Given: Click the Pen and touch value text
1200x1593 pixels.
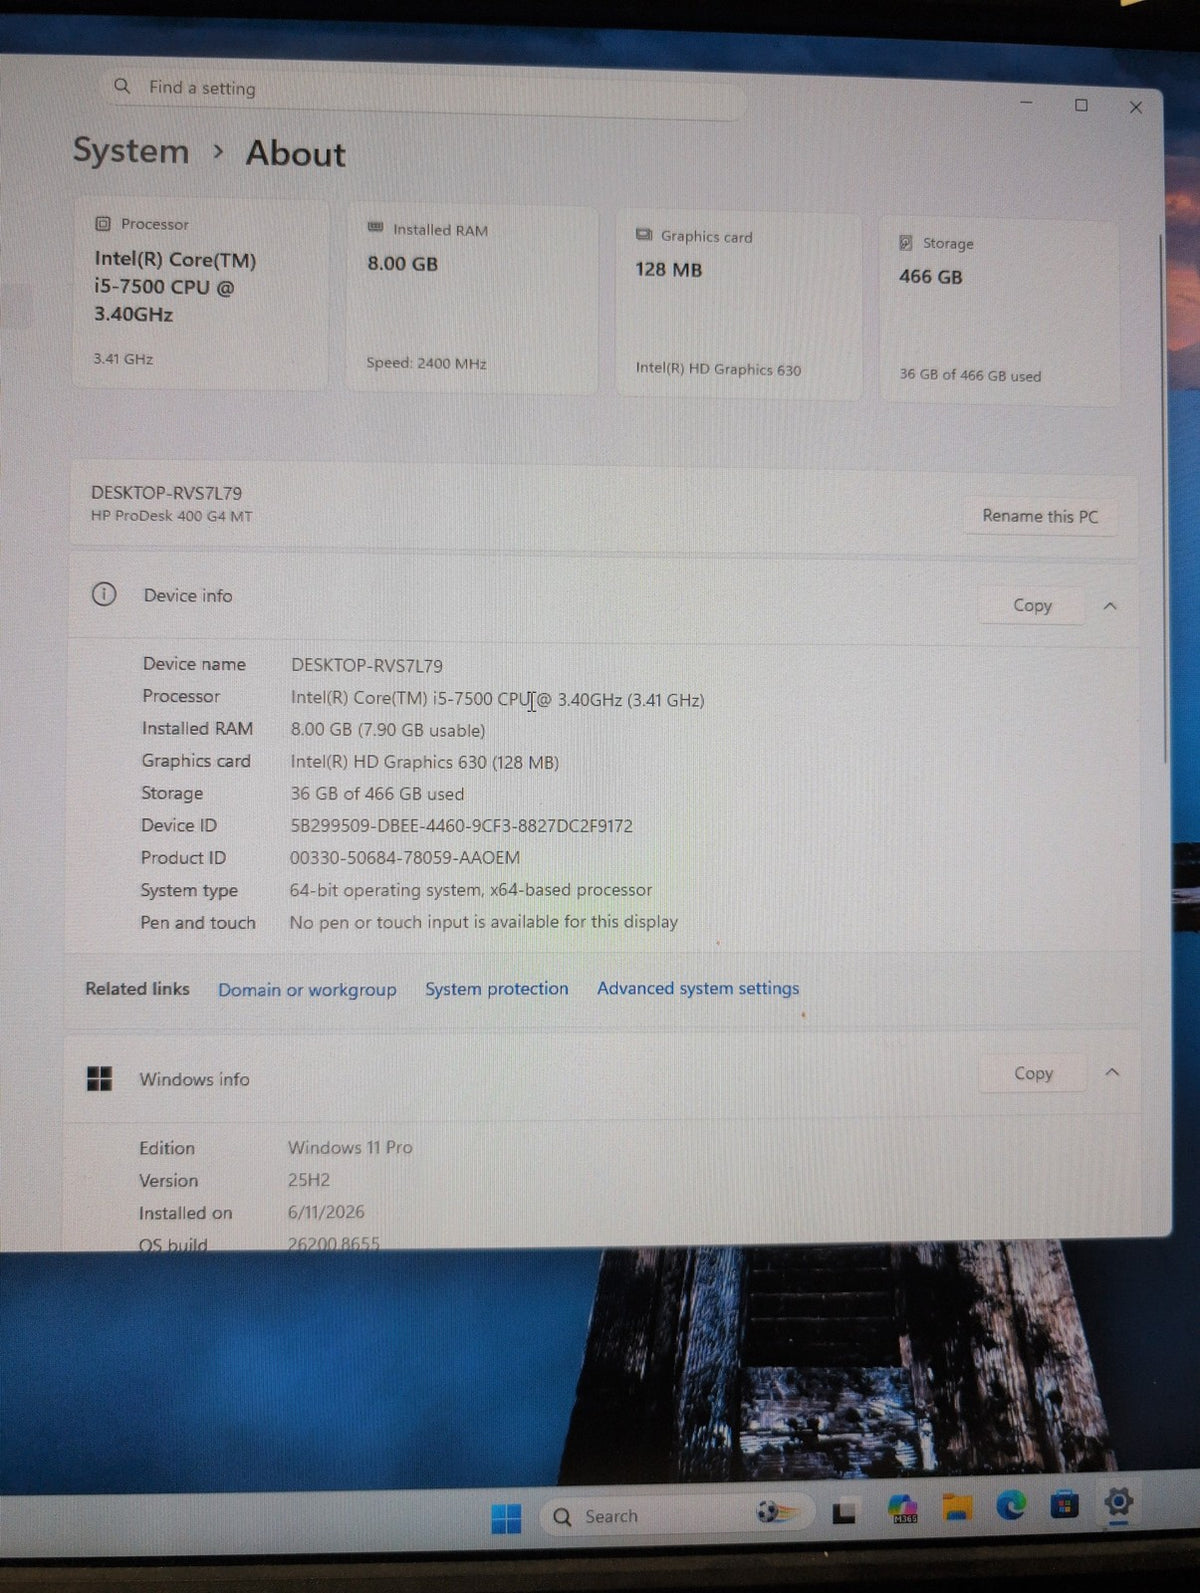Looking at the screenshot, I should tap(483, 922).
